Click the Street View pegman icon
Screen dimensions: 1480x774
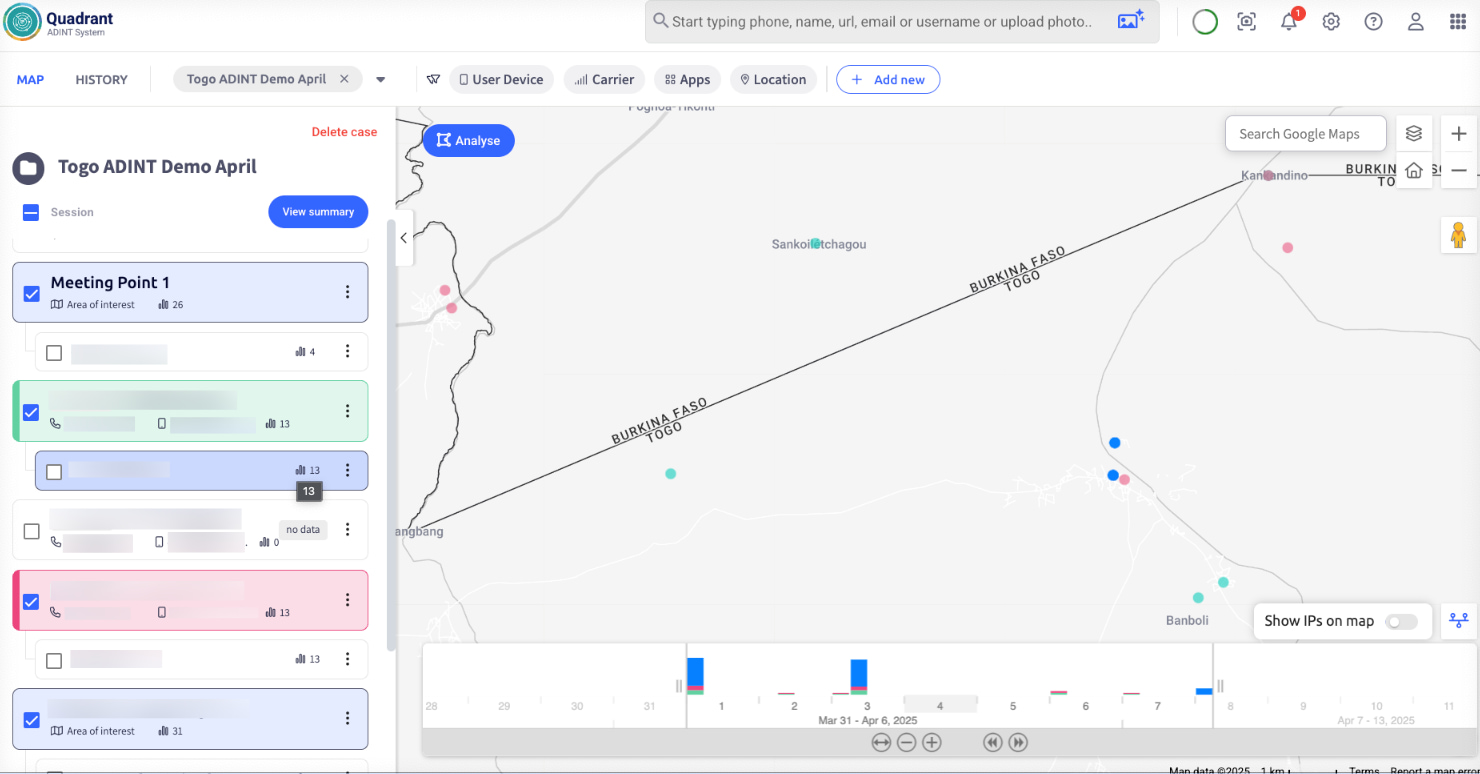coord(1457,235)
